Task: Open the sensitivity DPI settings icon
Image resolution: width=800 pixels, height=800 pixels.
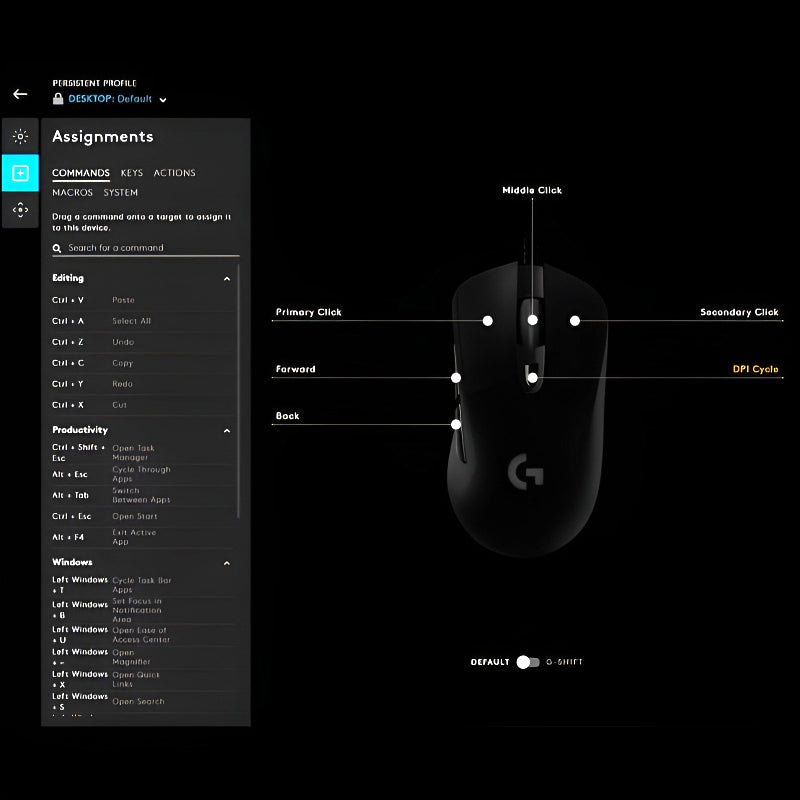Action: click(x=20, y=206)
